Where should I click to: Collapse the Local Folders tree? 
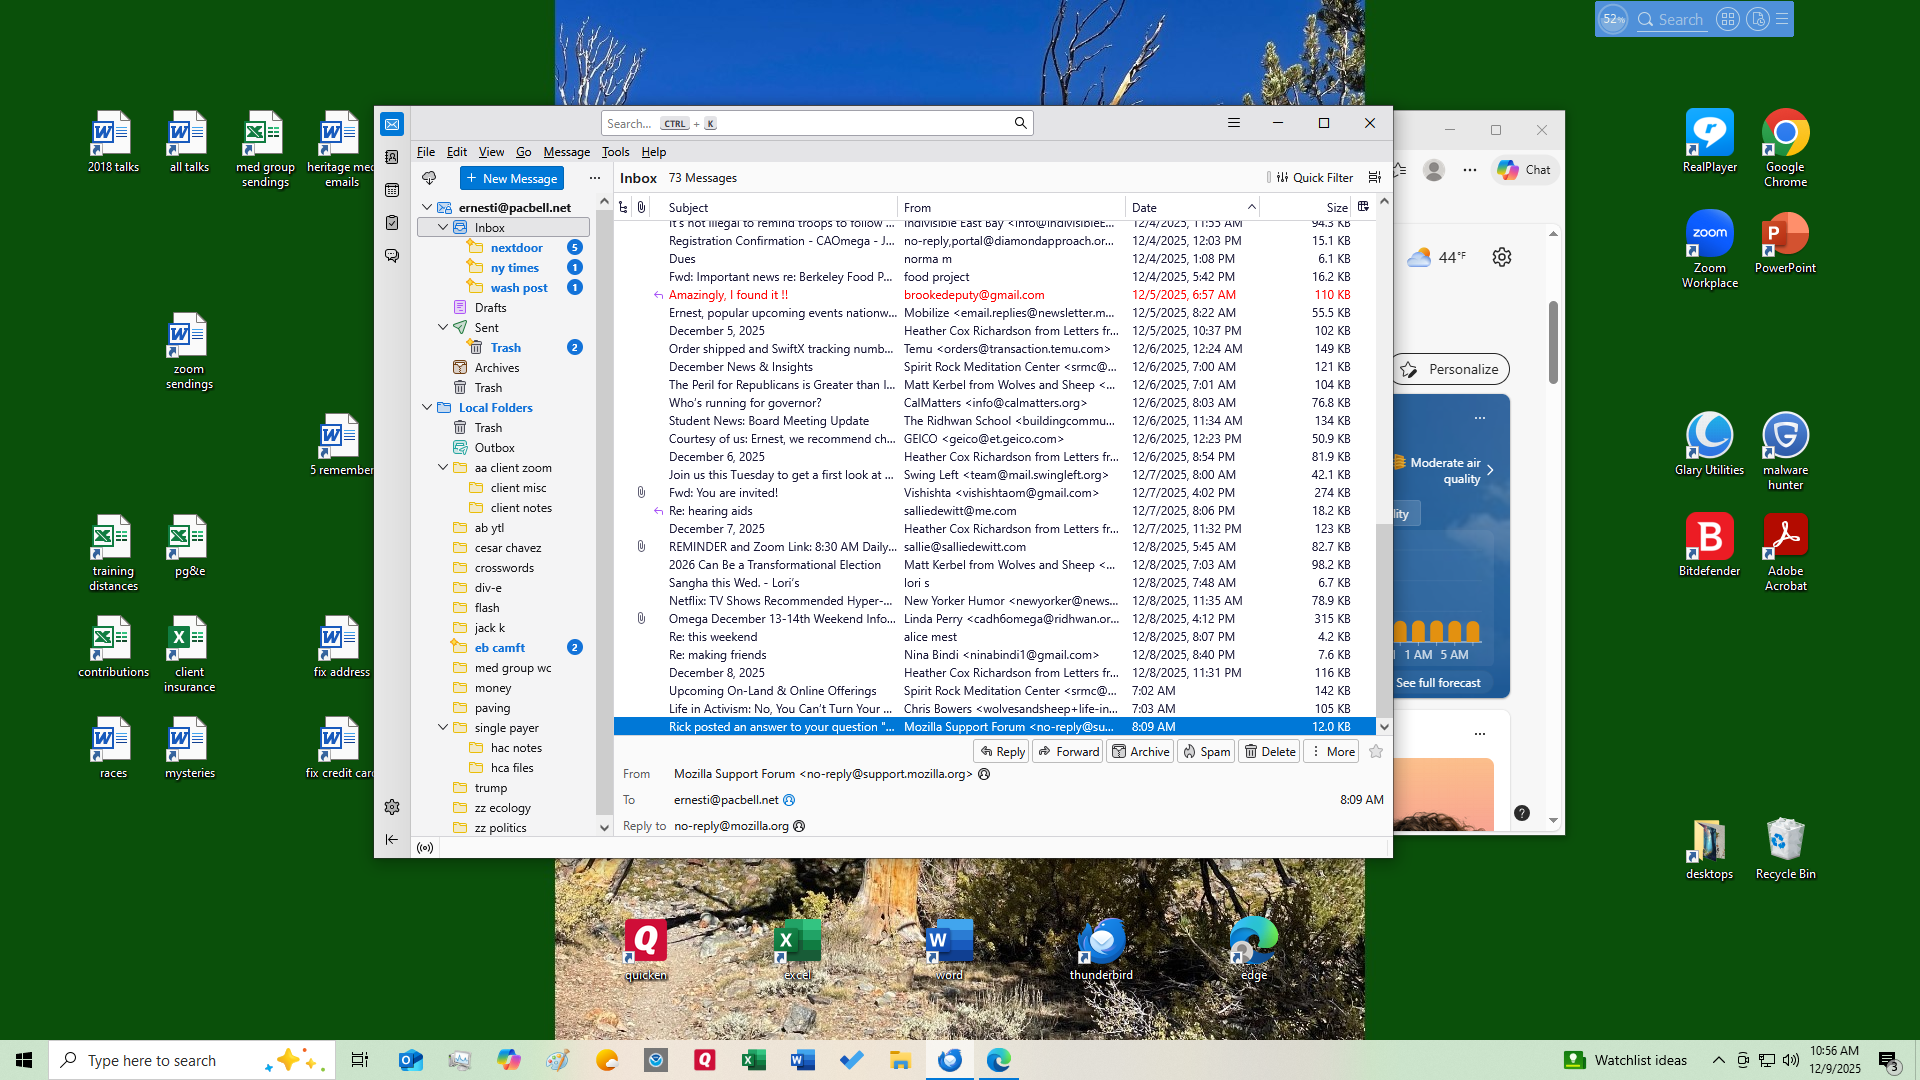pyautogui.click(x=427, y=408)
